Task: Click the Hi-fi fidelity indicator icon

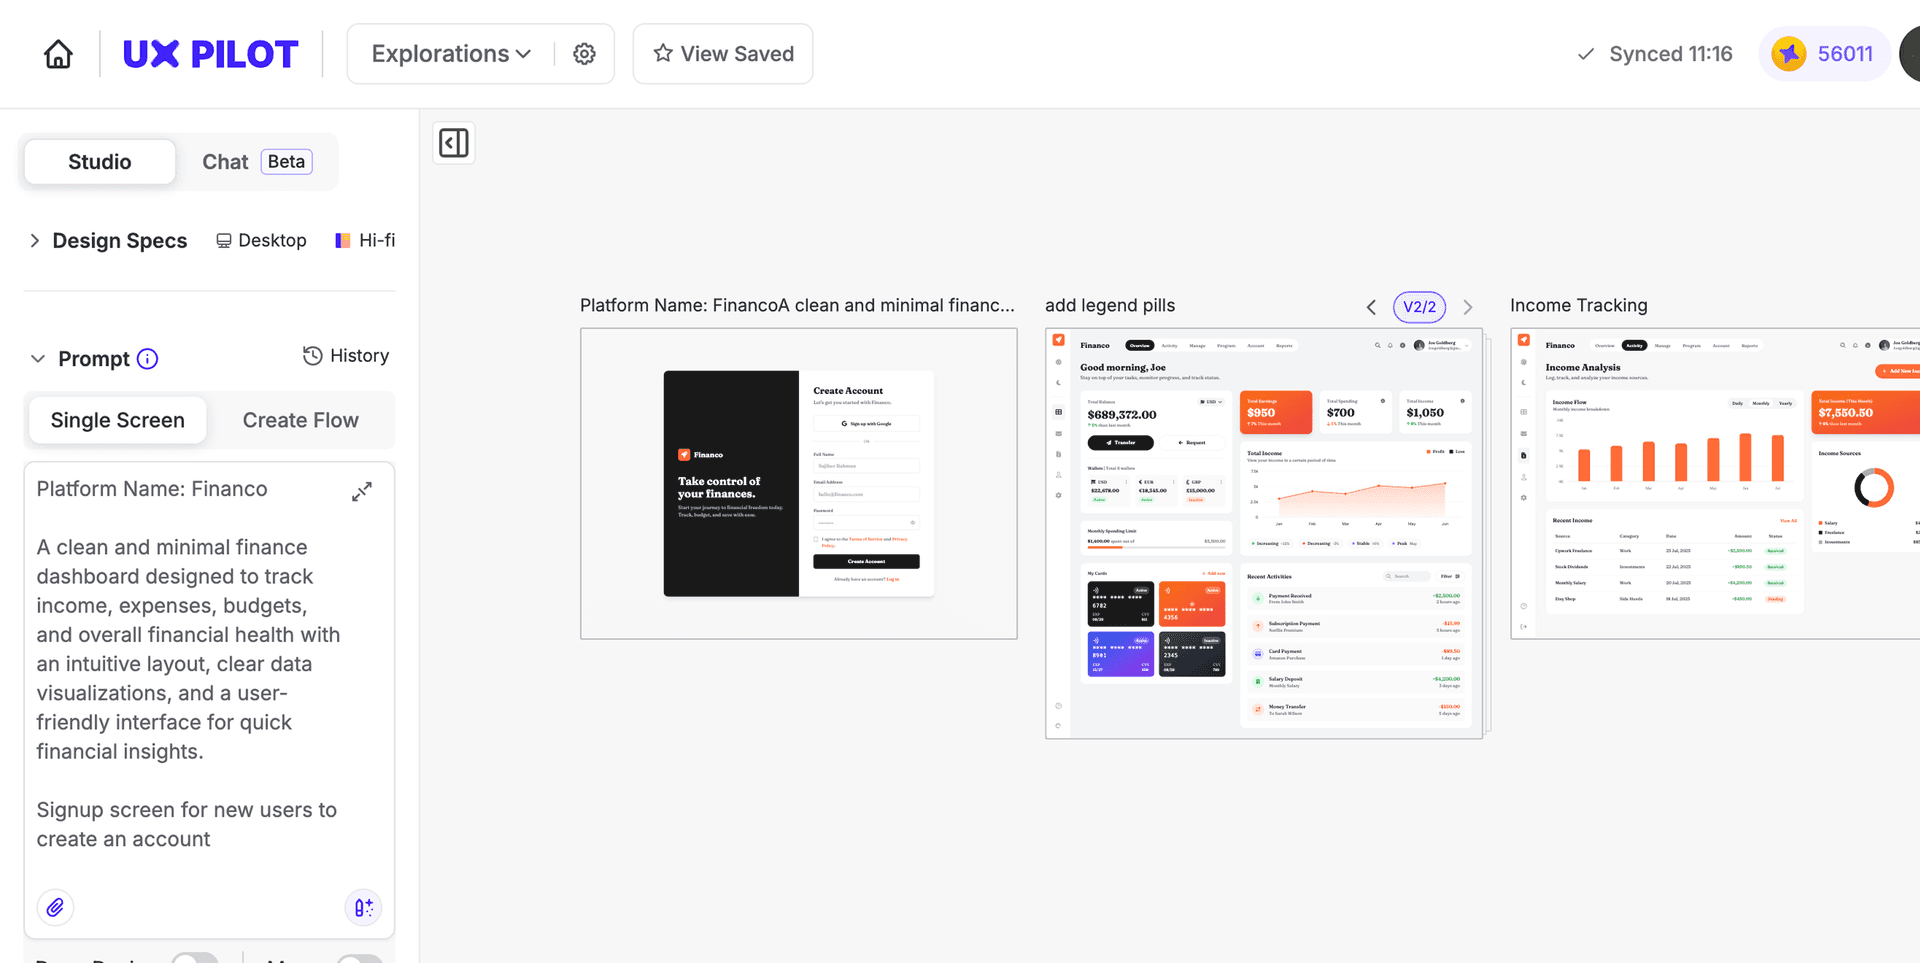Action: pyautogui.click(x=342, y=240)
